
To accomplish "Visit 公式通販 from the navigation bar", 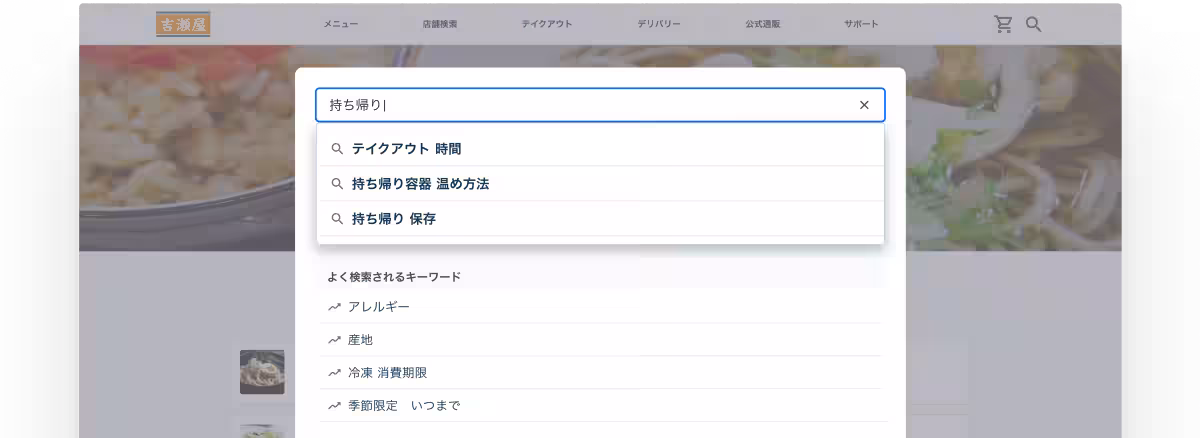I will (x=762, y=24).
